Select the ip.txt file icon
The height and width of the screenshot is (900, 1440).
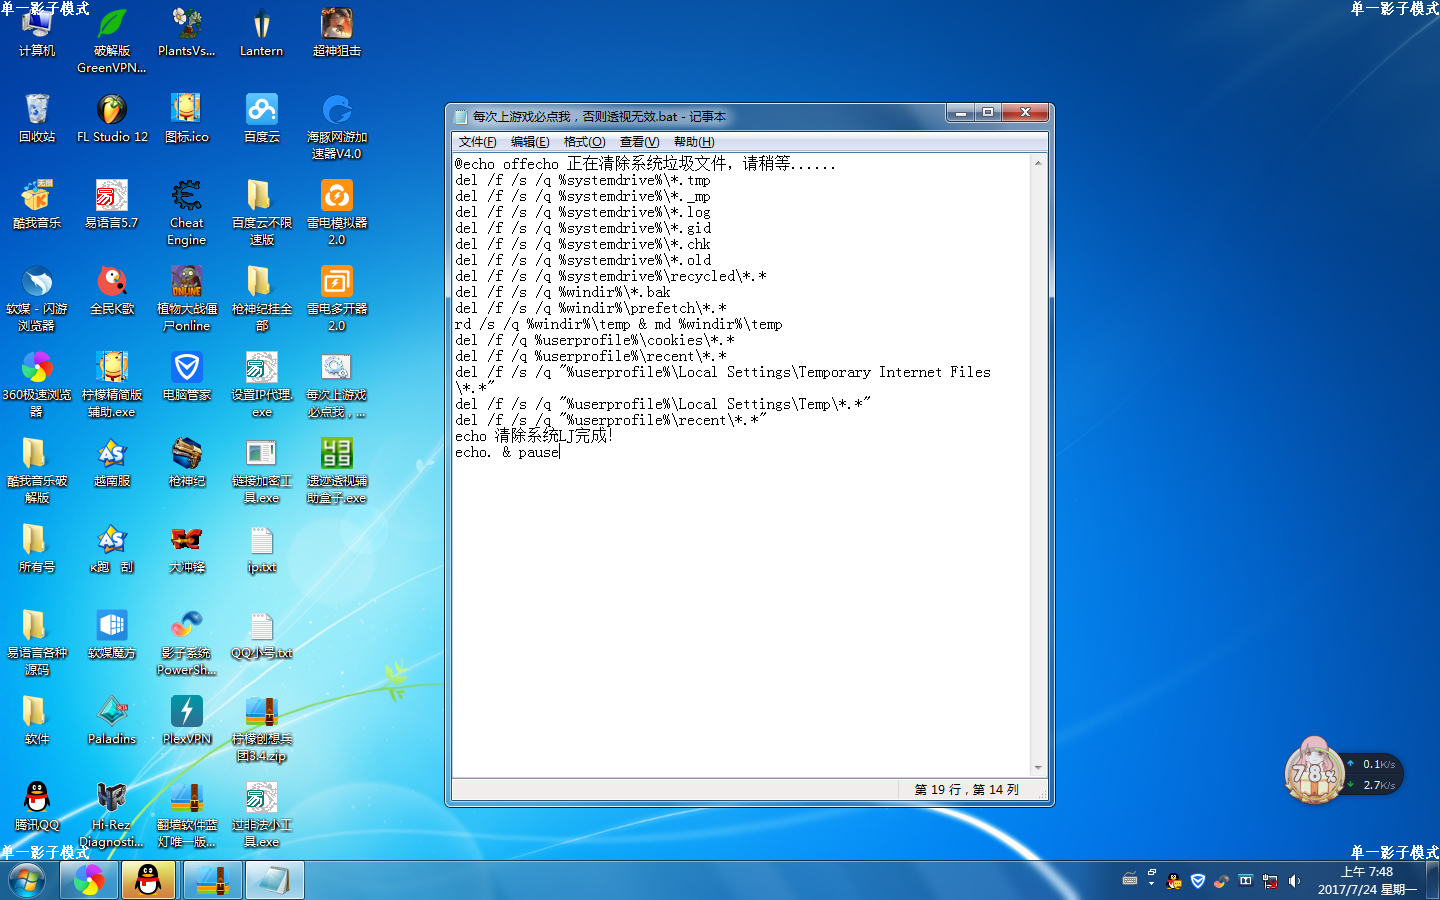[x=261, y=542]
